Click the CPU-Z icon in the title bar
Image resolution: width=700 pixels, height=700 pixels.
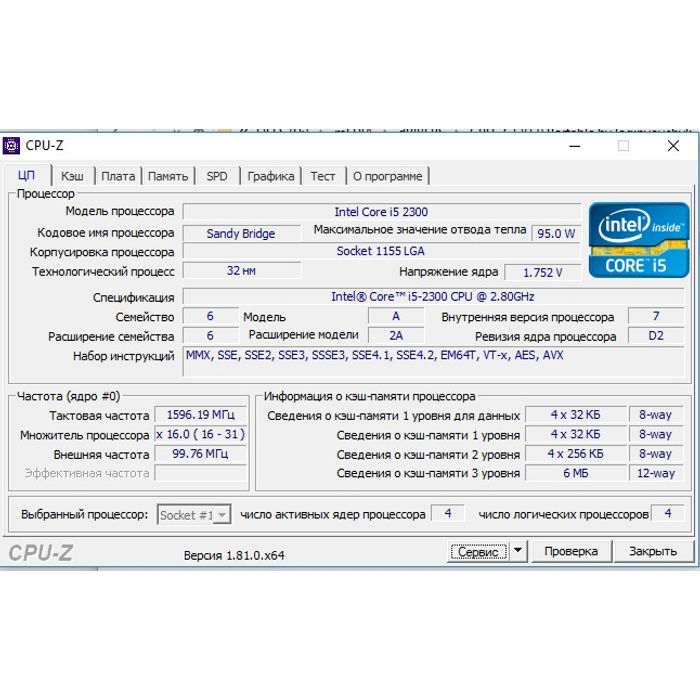[12, 146]
